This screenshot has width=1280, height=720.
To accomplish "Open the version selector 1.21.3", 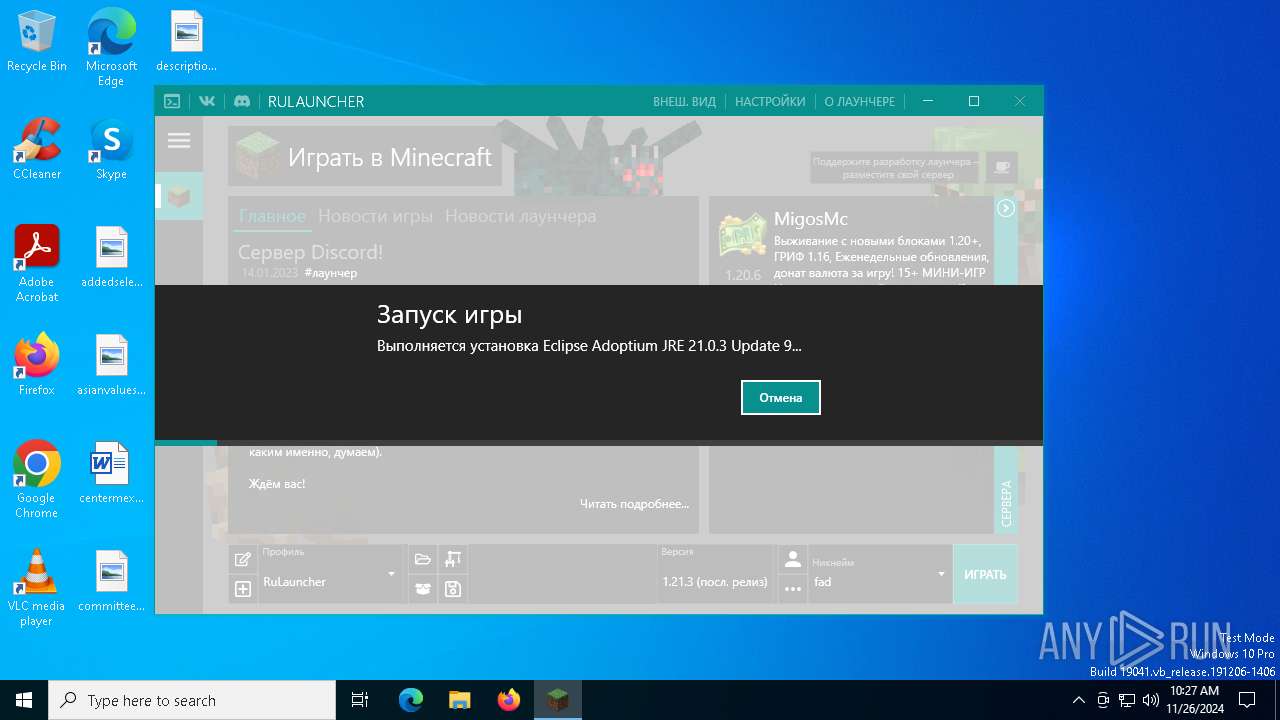I will click(x=716, y=574).
